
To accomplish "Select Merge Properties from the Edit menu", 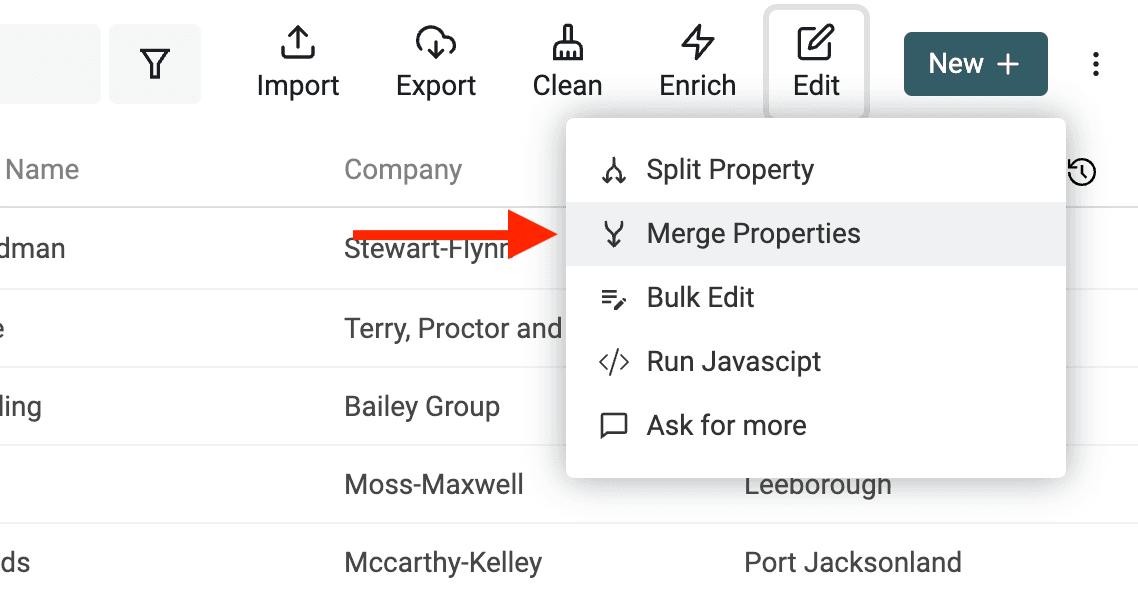I will 753,233.
